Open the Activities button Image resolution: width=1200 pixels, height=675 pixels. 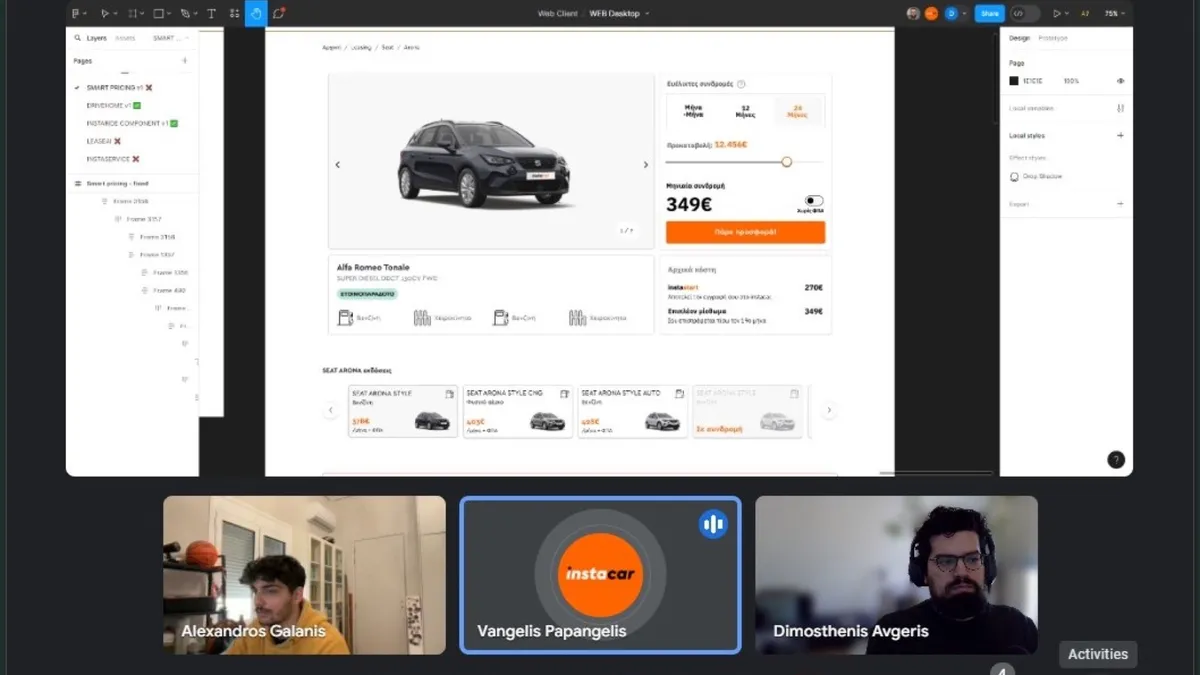pos(1098,654)
